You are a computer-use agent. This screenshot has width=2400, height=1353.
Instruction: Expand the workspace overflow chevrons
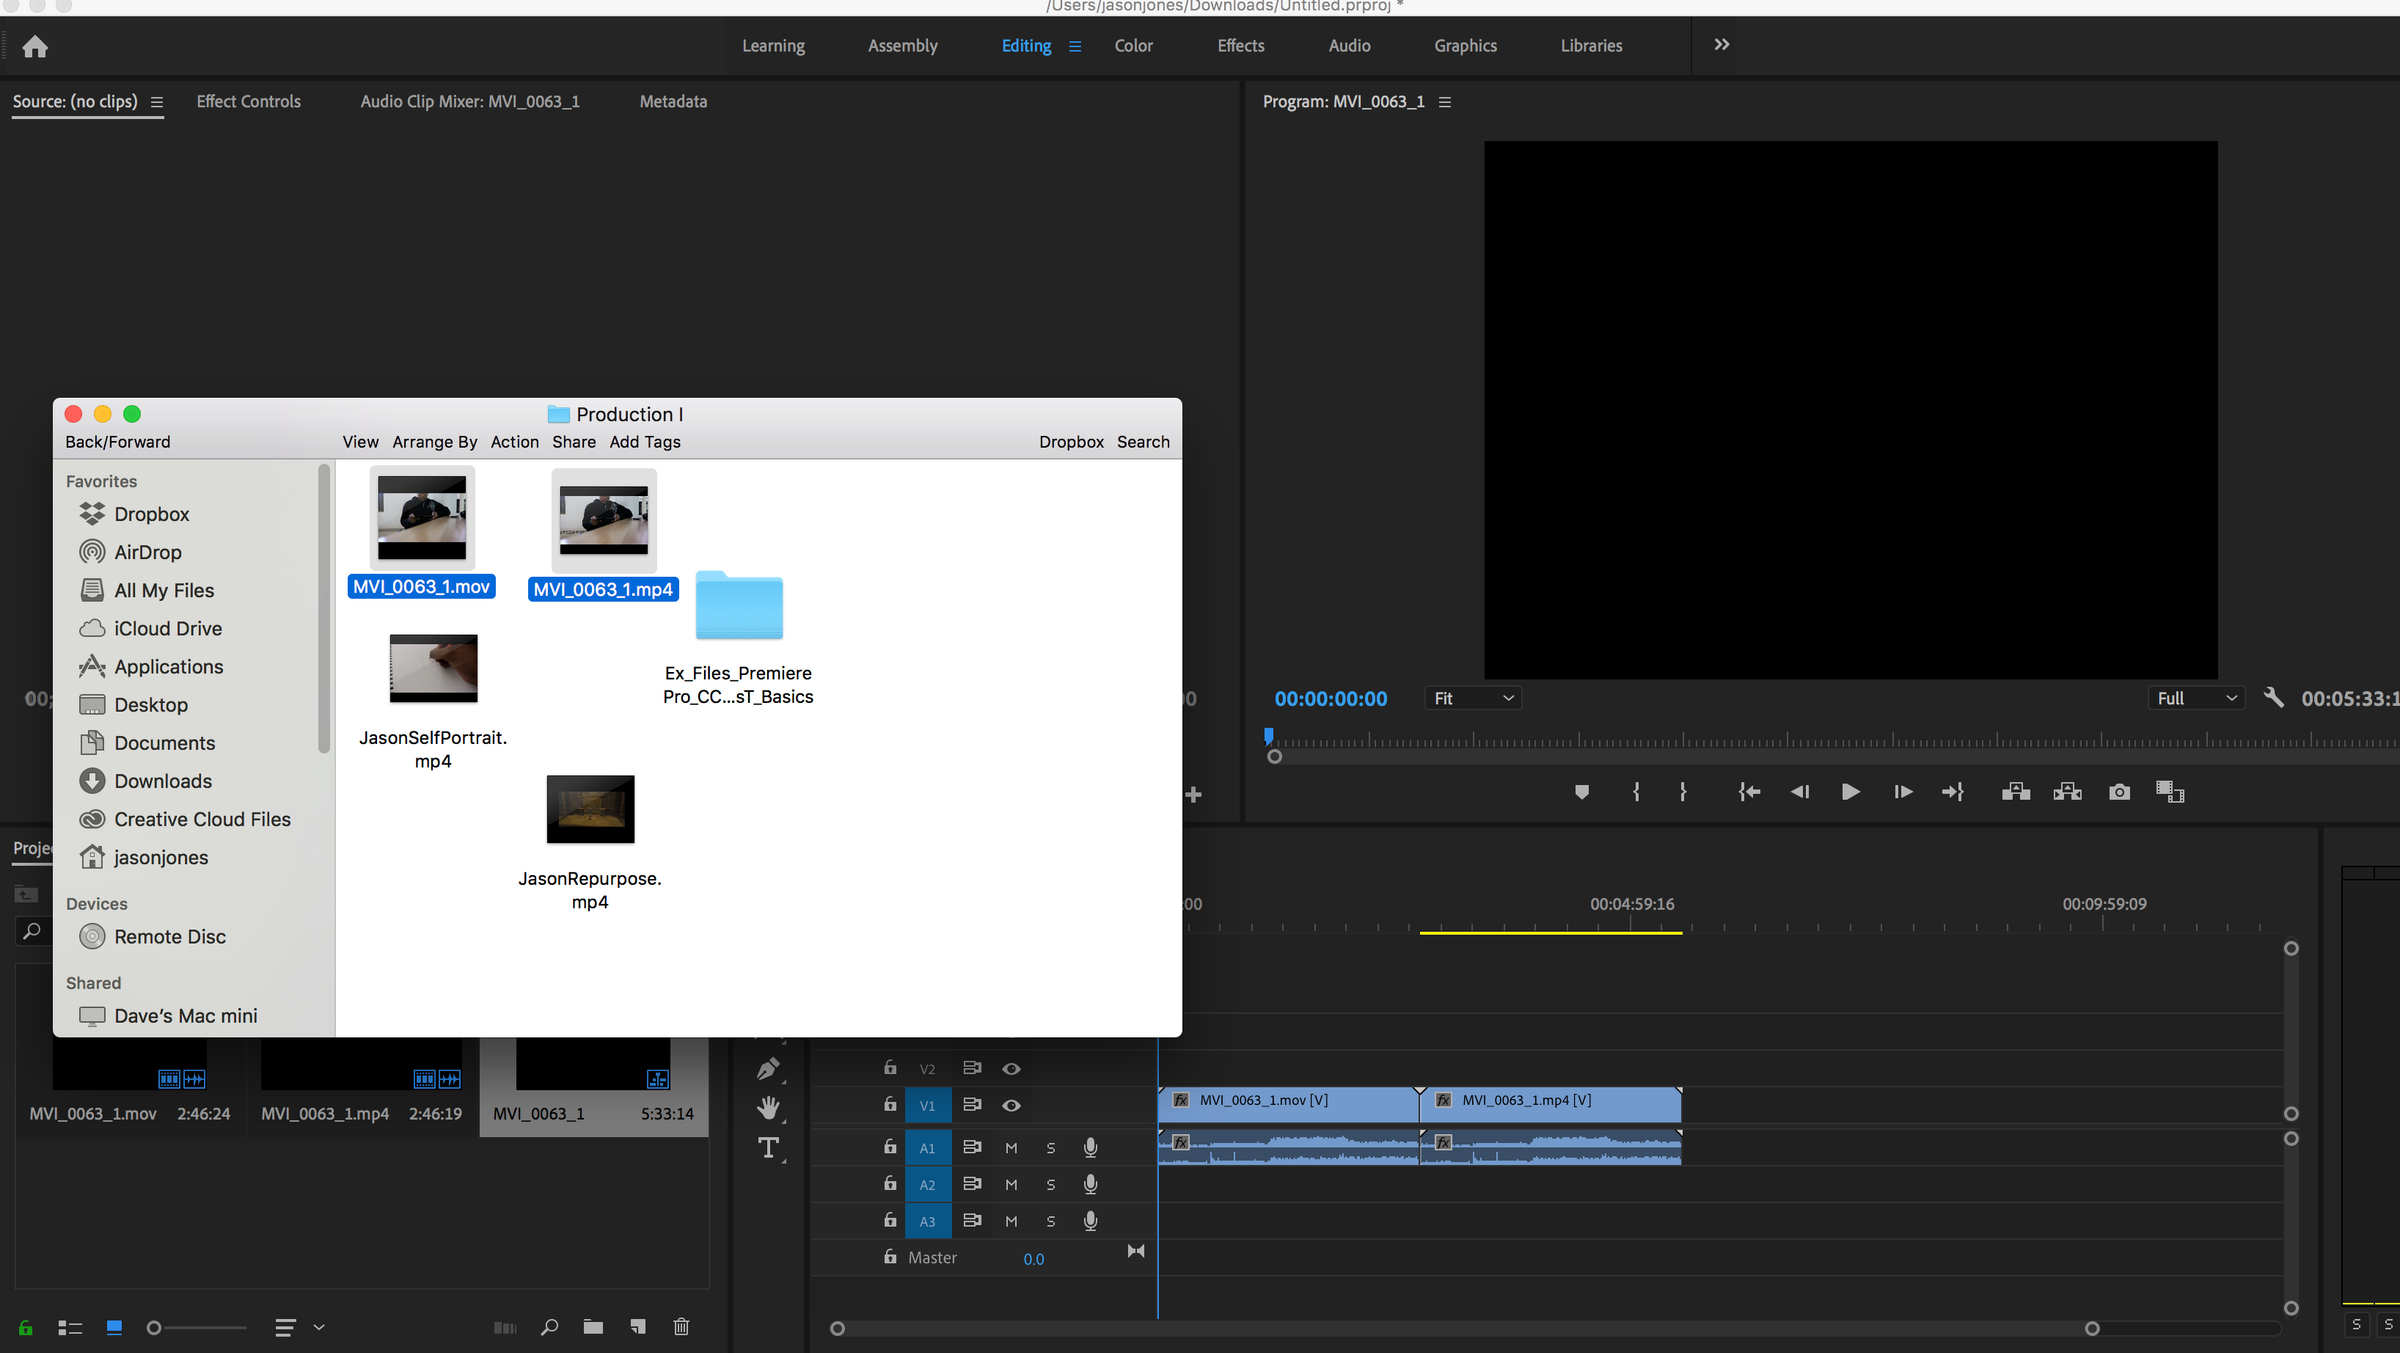click(1721, 45)
